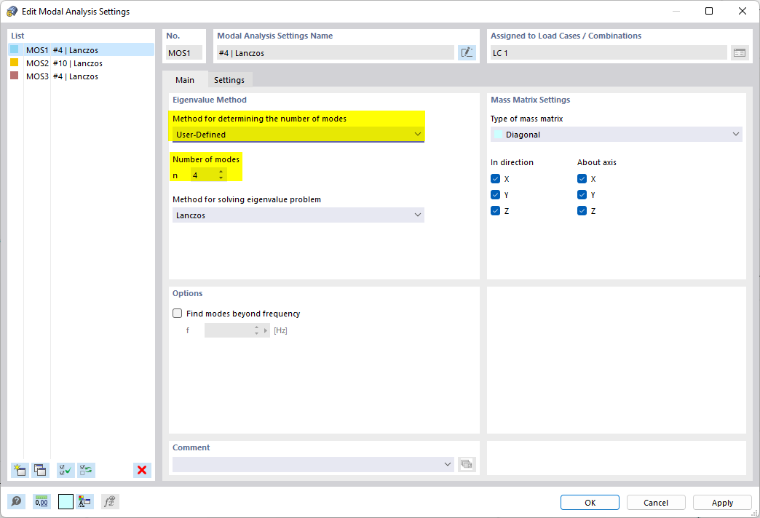Image resolution: width=760 pixels, height=518 pixels.
Task: Open the help search icon at bottom left
Action: [16, 502]
